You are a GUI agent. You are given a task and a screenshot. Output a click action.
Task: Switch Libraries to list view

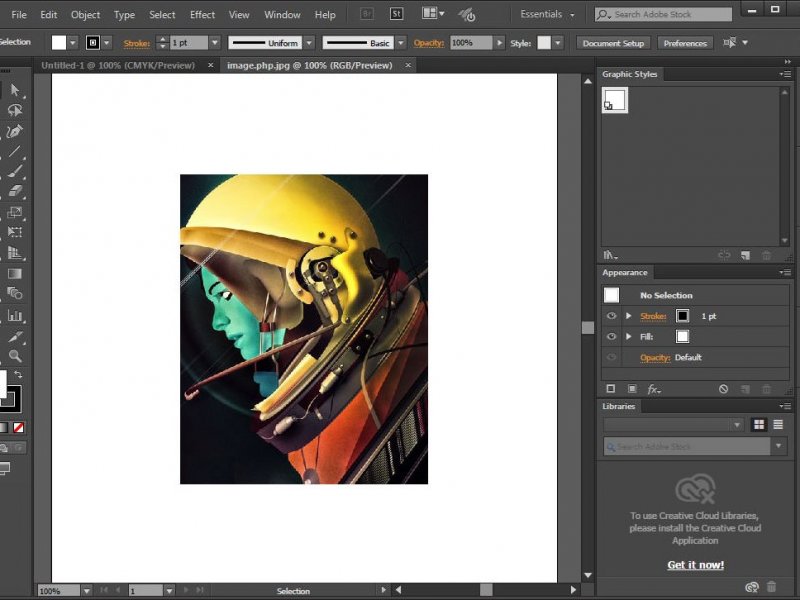[778, 424]
